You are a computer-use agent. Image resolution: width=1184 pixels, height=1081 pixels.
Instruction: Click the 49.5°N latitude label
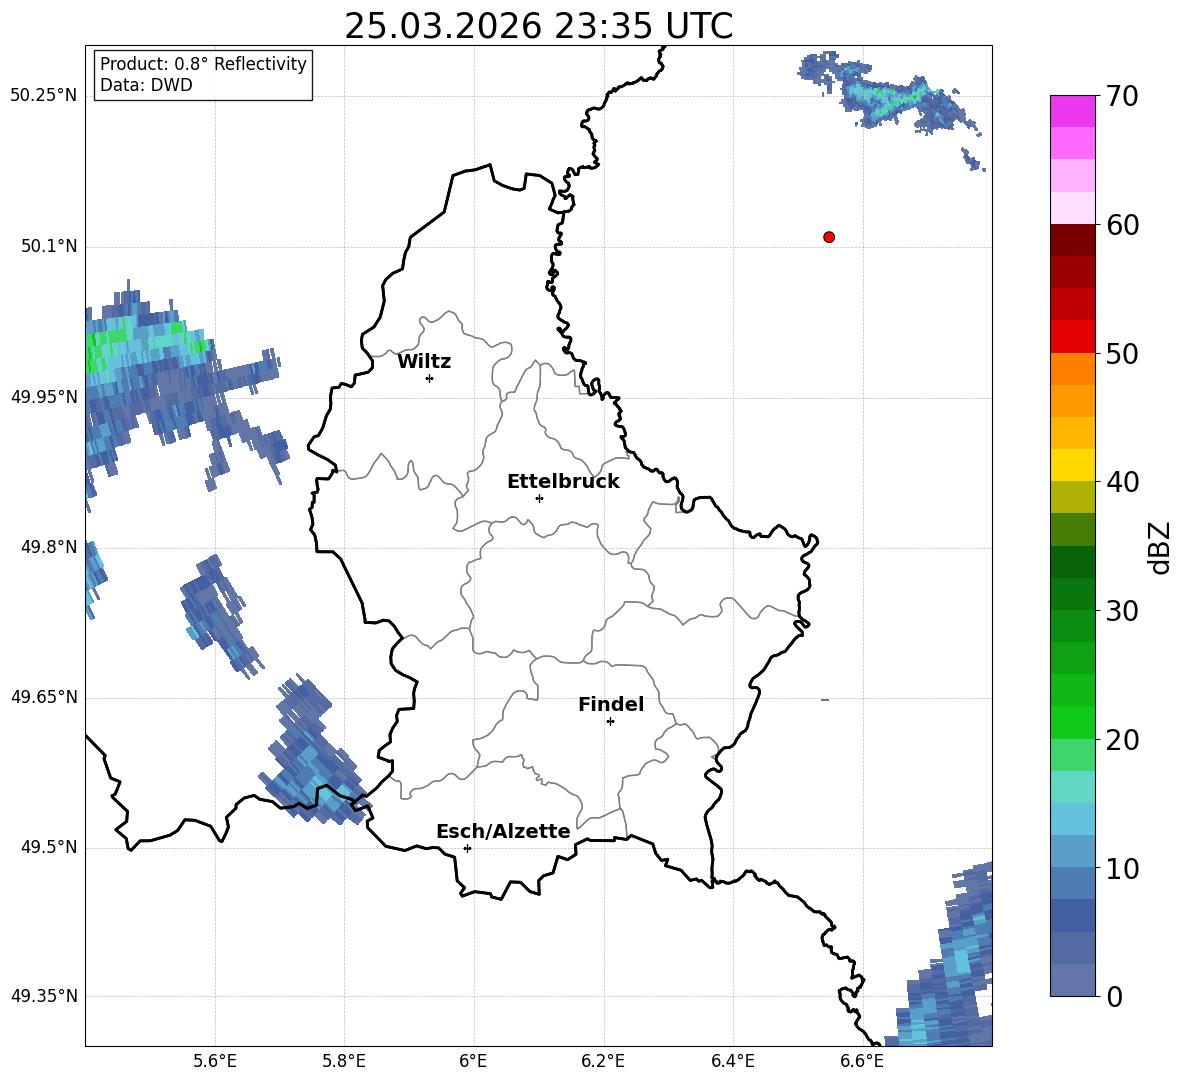click(x=49, y=847)
